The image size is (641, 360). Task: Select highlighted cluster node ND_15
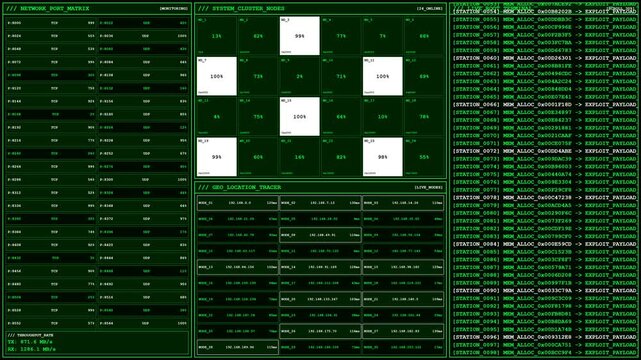[x=300, y=117]
